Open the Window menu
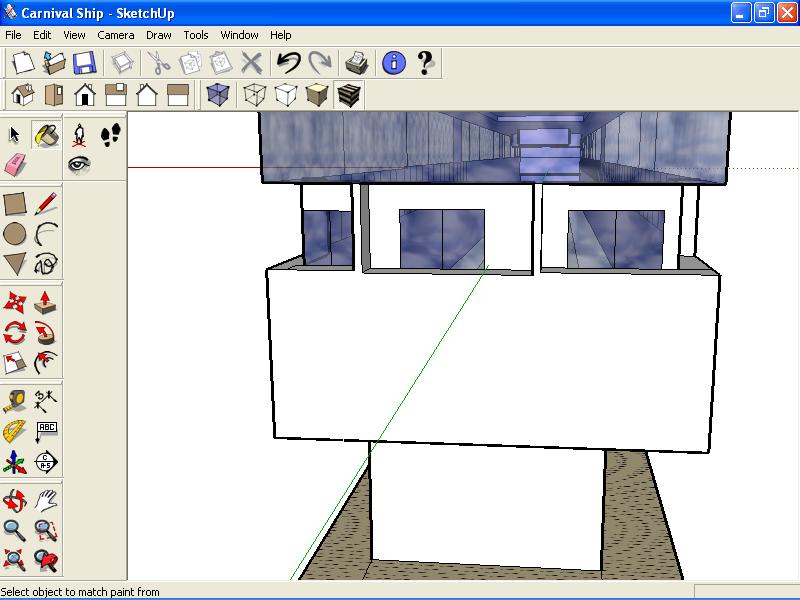Screen dimensions: 800x600 pos(239,35)
